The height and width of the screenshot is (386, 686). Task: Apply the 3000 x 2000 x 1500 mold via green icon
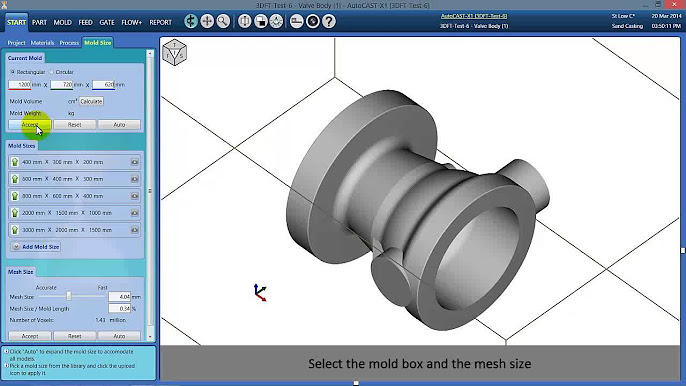tap(15, 230)
